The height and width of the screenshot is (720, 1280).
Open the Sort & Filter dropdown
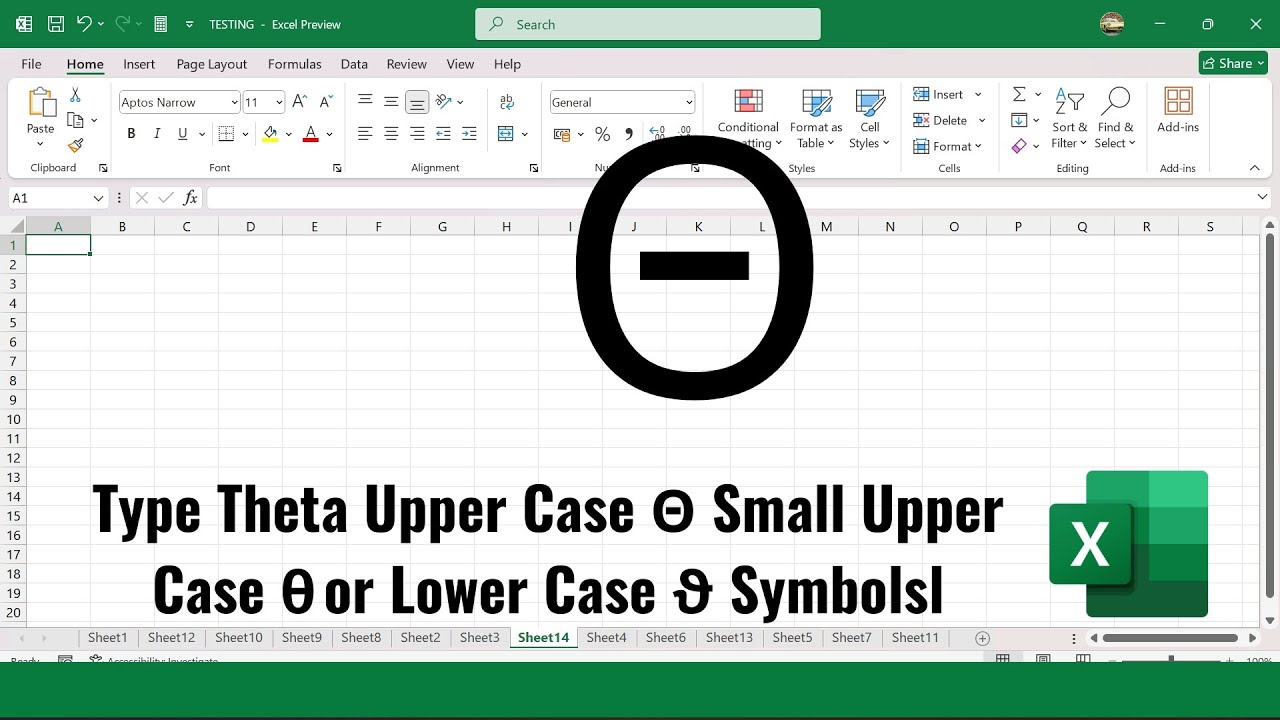click(1069, 119)
